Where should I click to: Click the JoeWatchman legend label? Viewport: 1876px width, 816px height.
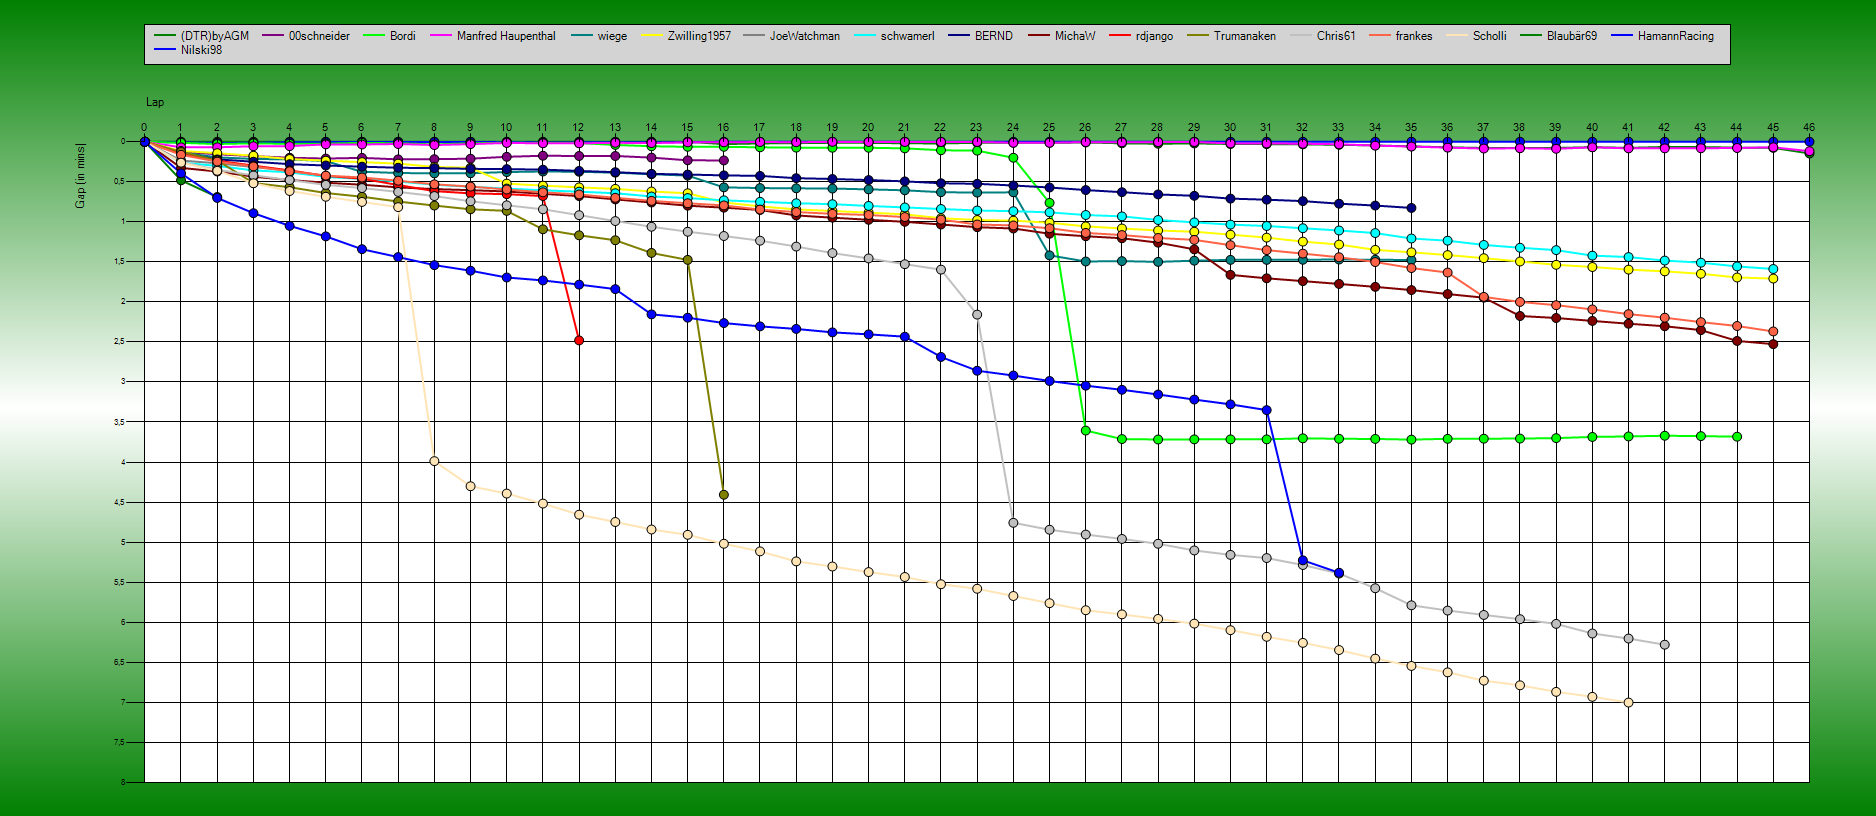pos(805,36)
